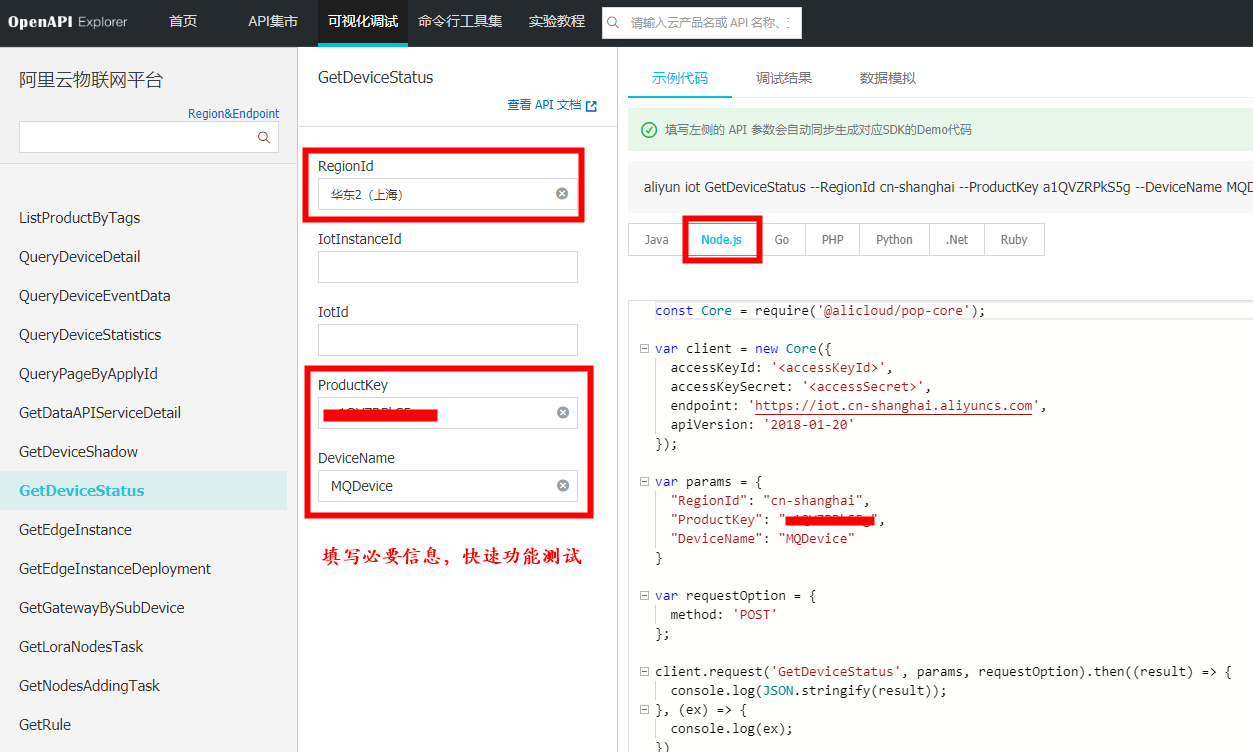The height and width of the screenshot is (752, 1253).
Task: Select the Python code language tab
Action: click(x=895, y=239)
